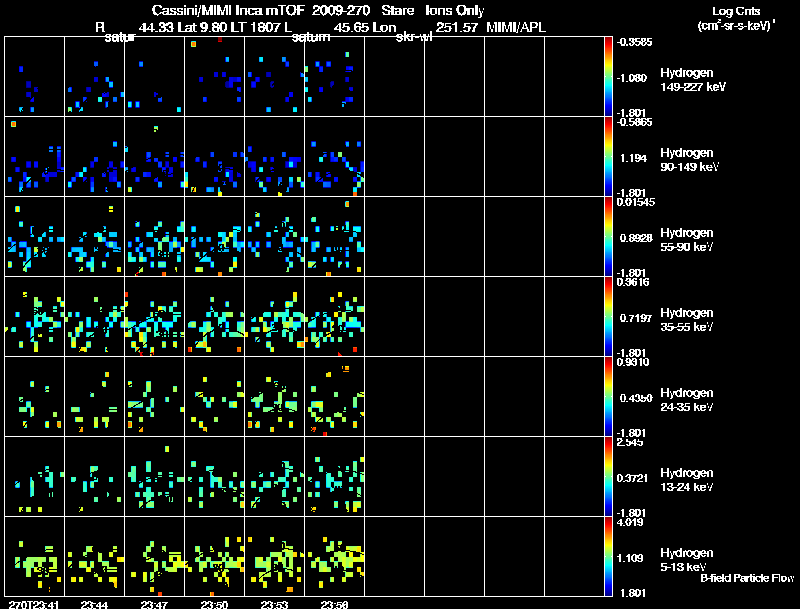Click the Hydrogen 90-149 keV color bar
Image resolution: width=800 pixels, height=609 pixels.
click(x=608, y=157)
